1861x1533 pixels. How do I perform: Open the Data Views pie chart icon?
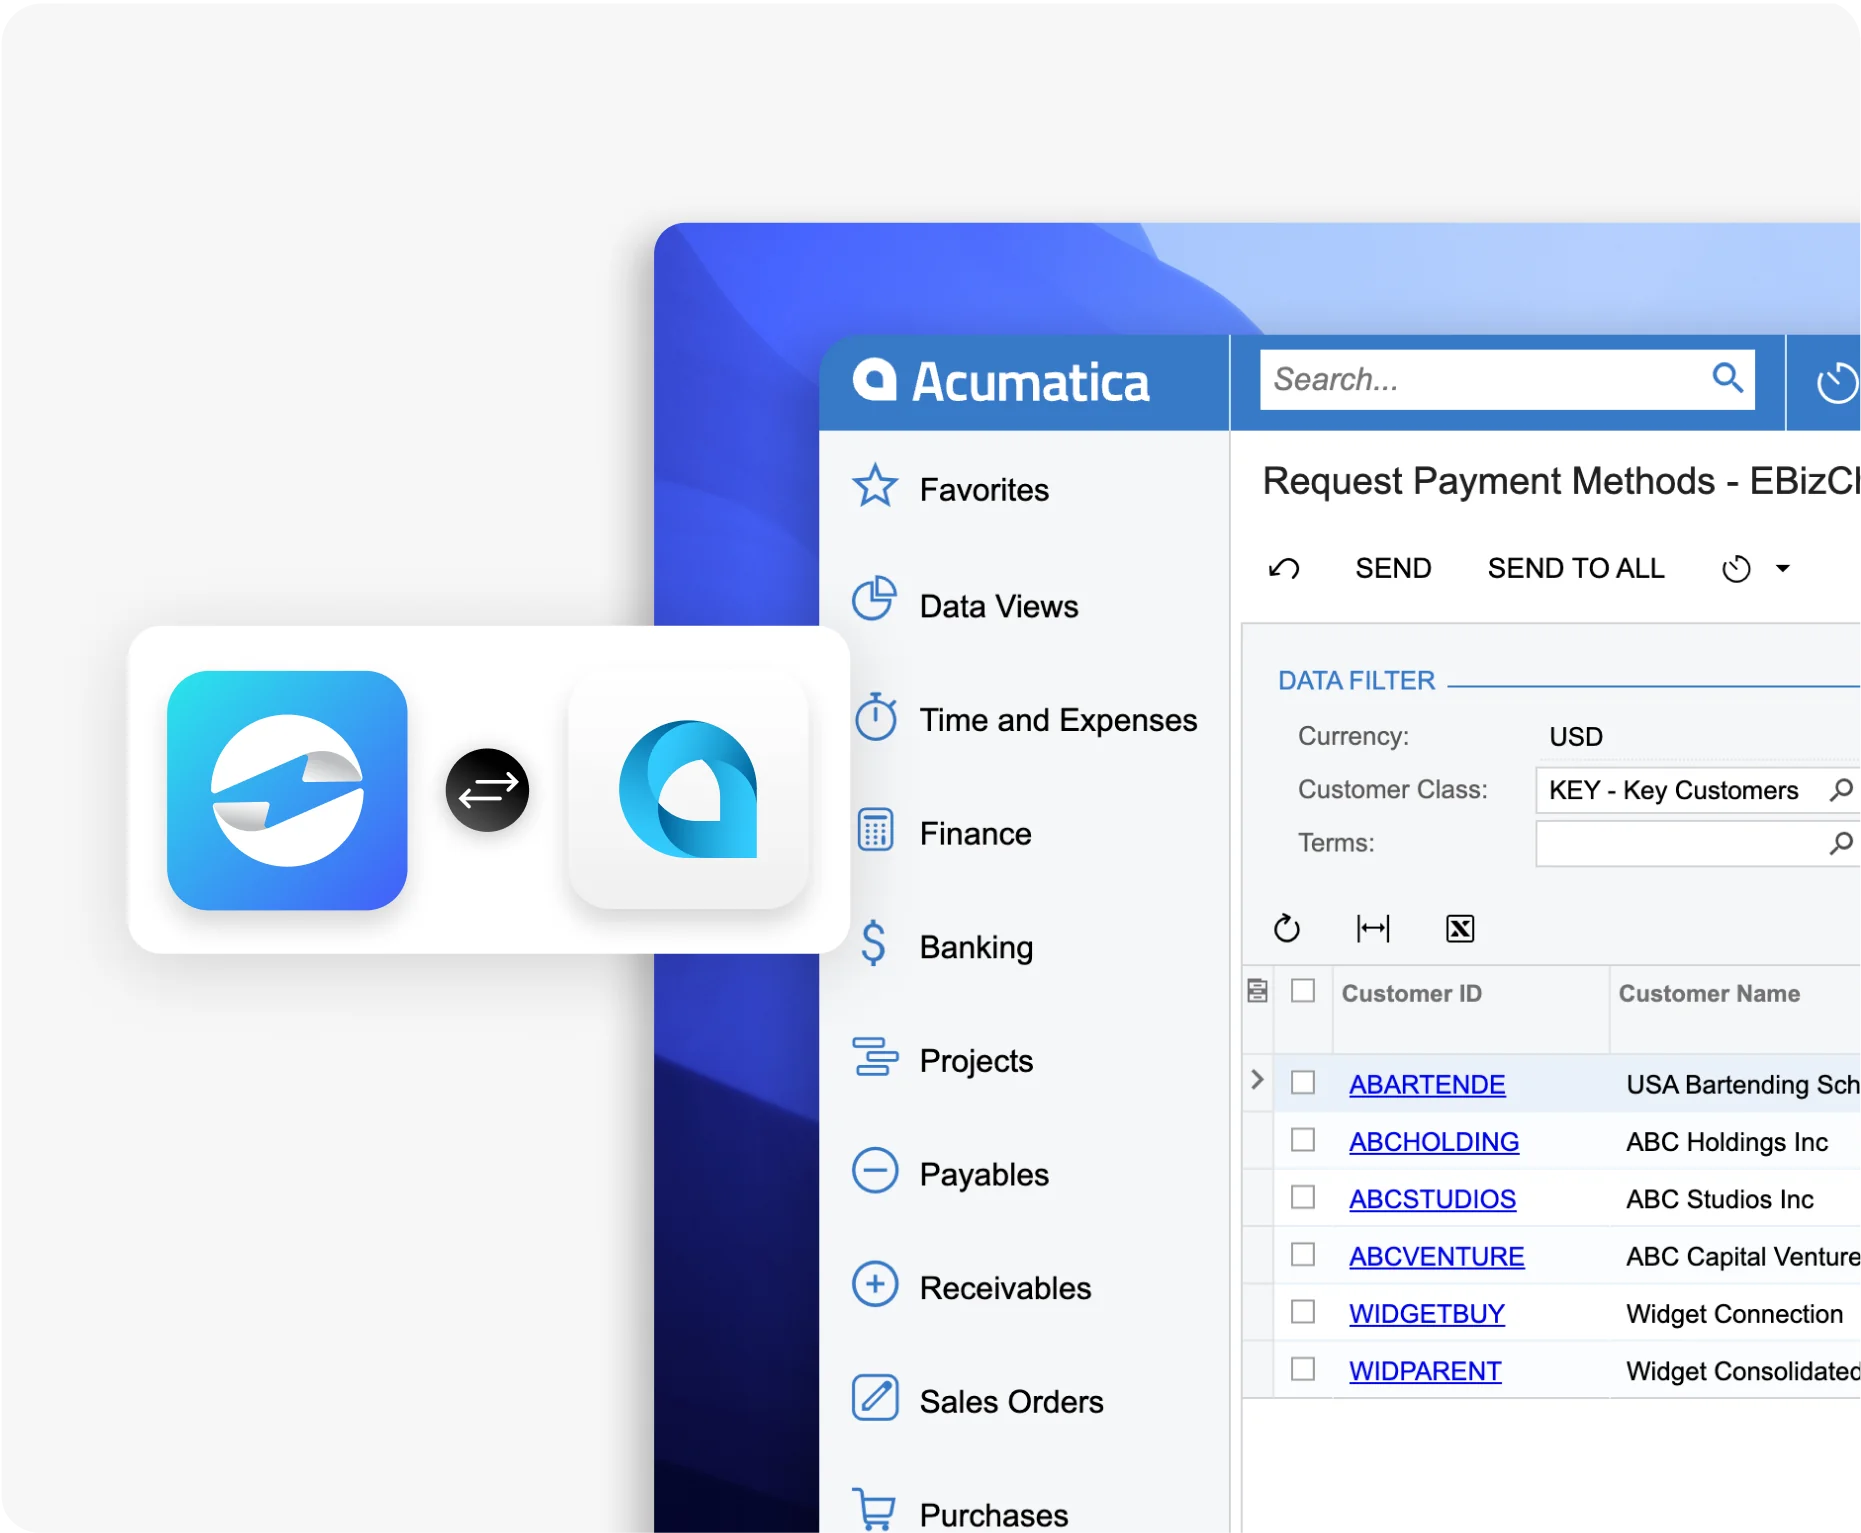875,599
